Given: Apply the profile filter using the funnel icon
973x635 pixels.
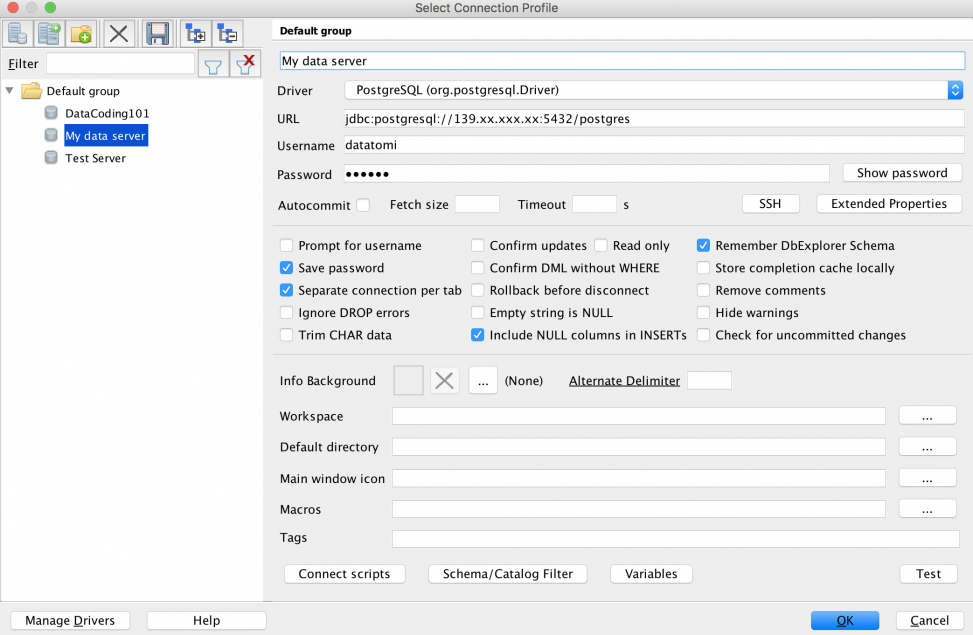Looking at the screenshot, I should pos(212,65).
